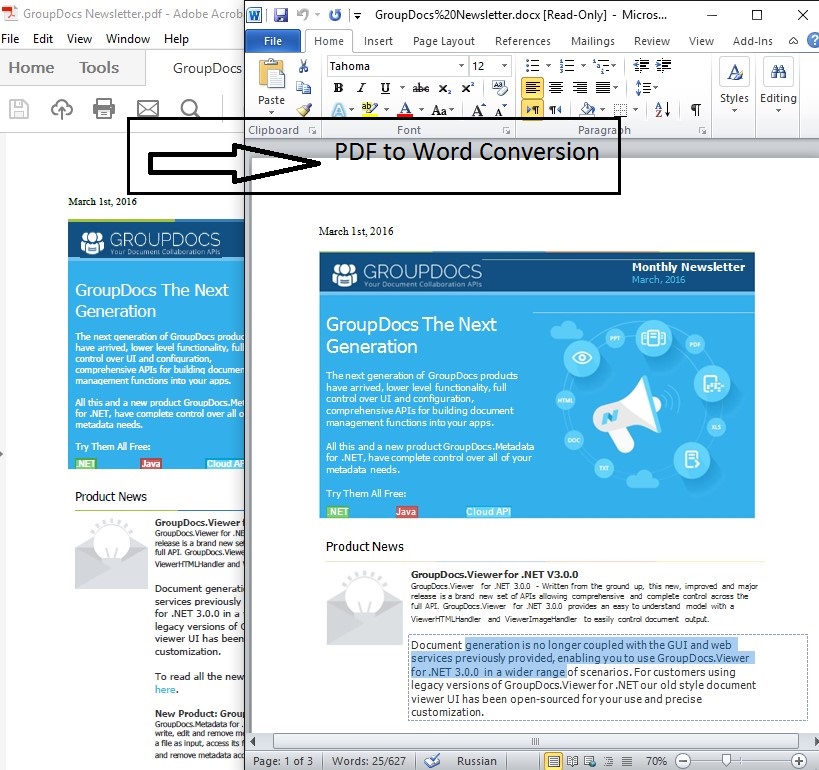This screenshot has height=770, width=819.
Task: Open search with the Acrobat magnifier icon
Action: [x=190, y=109]
